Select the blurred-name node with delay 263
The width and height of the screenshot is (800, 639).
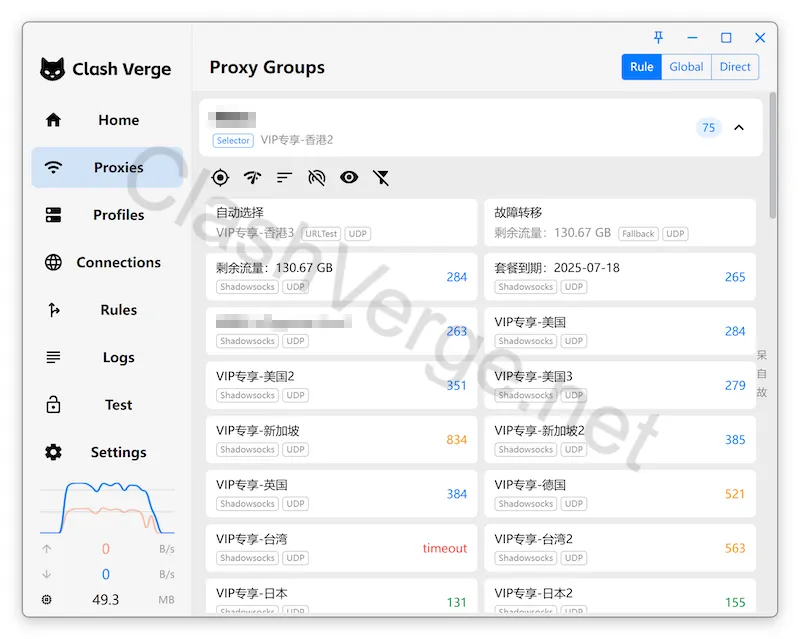(x=341, y=331)
